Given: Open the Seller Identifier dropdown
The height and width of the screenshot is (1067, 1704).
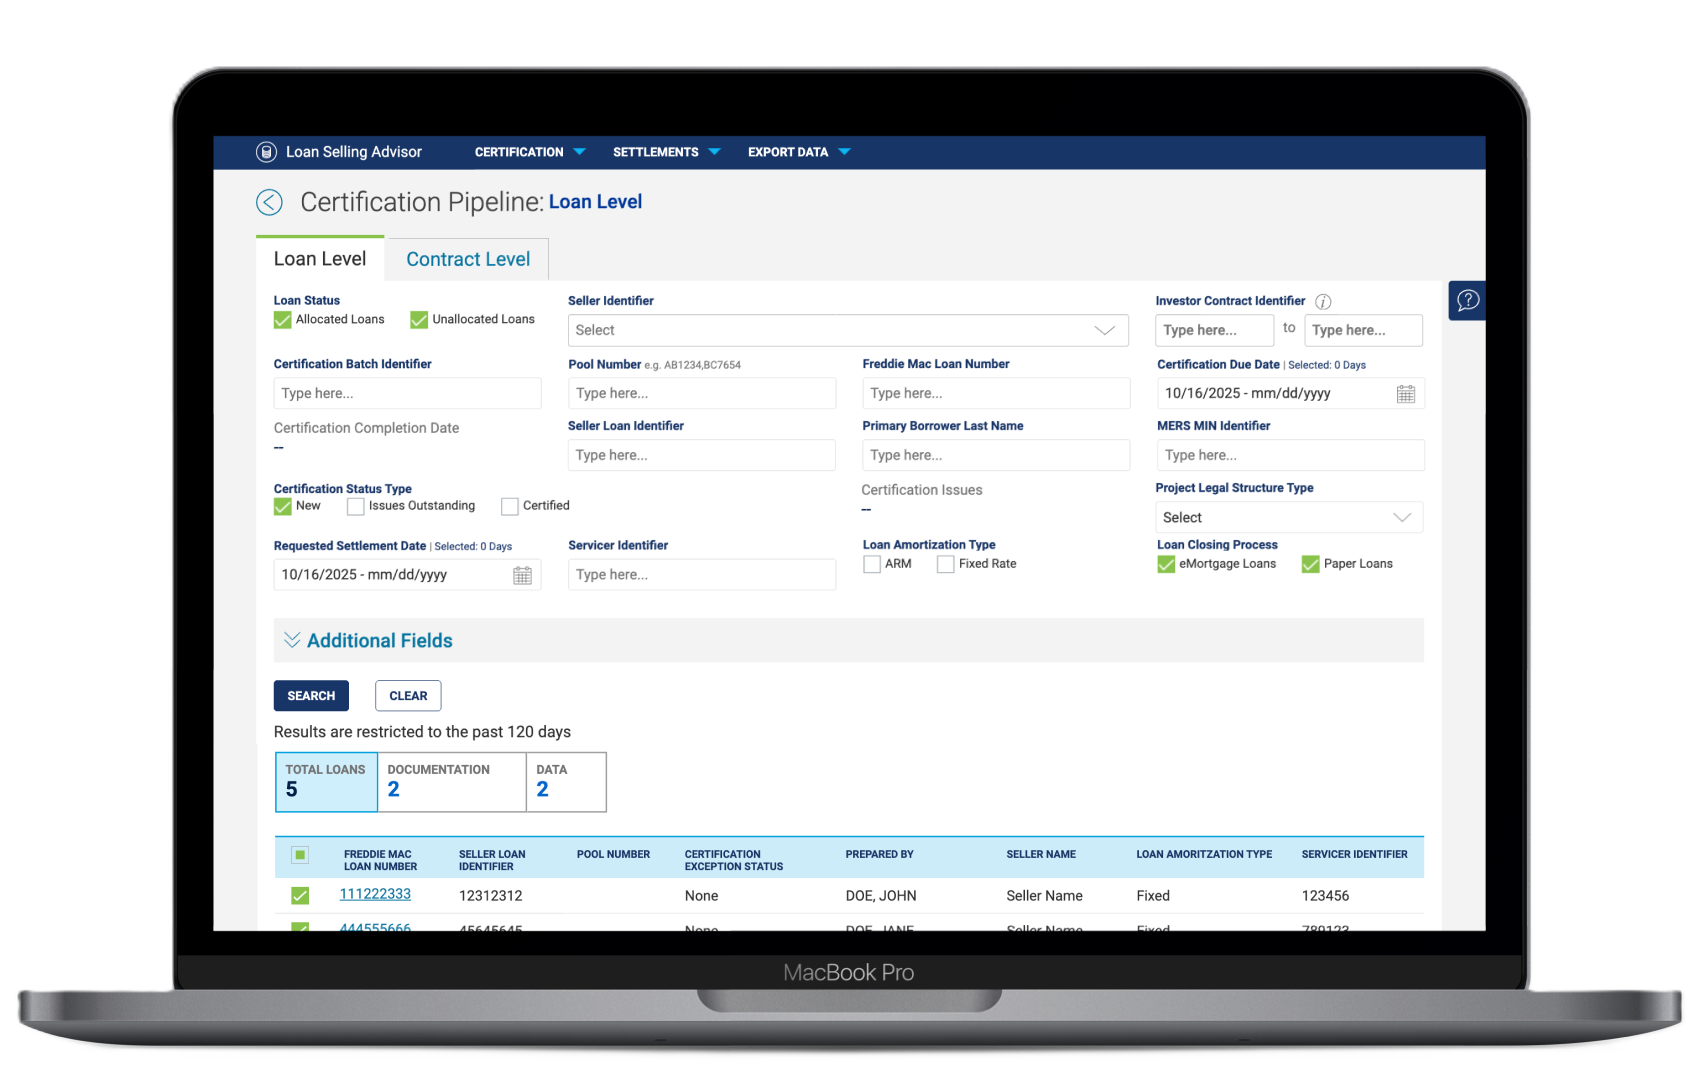Looking at the screenshot, I should [847, 331].
